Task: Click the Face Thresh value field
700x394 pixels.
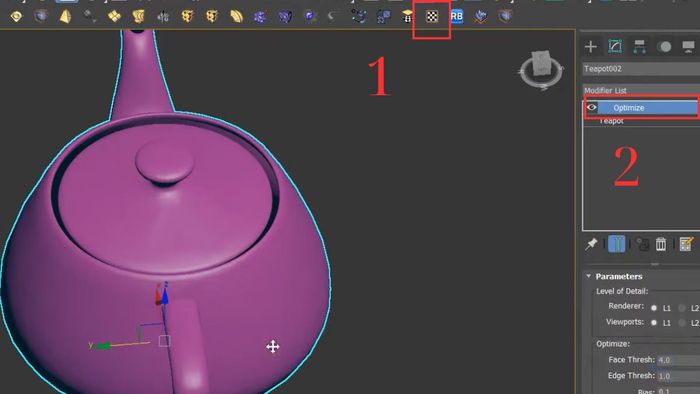Action: click(678, 360)
